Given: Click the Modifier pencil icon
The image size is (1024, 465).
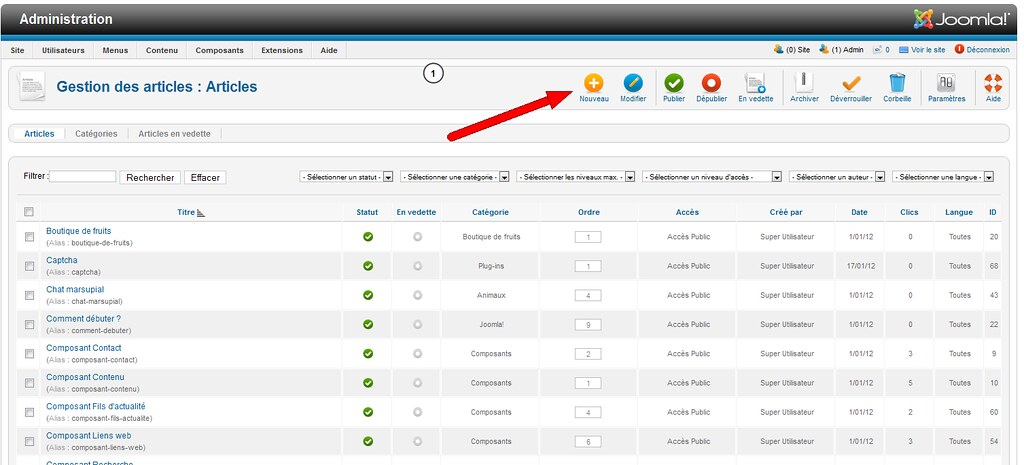Looking at the screenshot, I should (633, 83).
